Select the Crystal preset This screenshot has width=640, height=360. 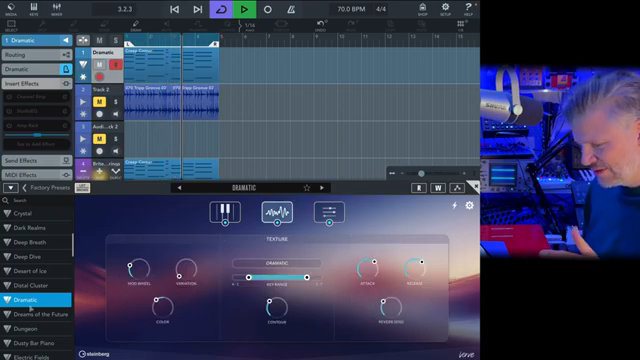pos(36,213)
